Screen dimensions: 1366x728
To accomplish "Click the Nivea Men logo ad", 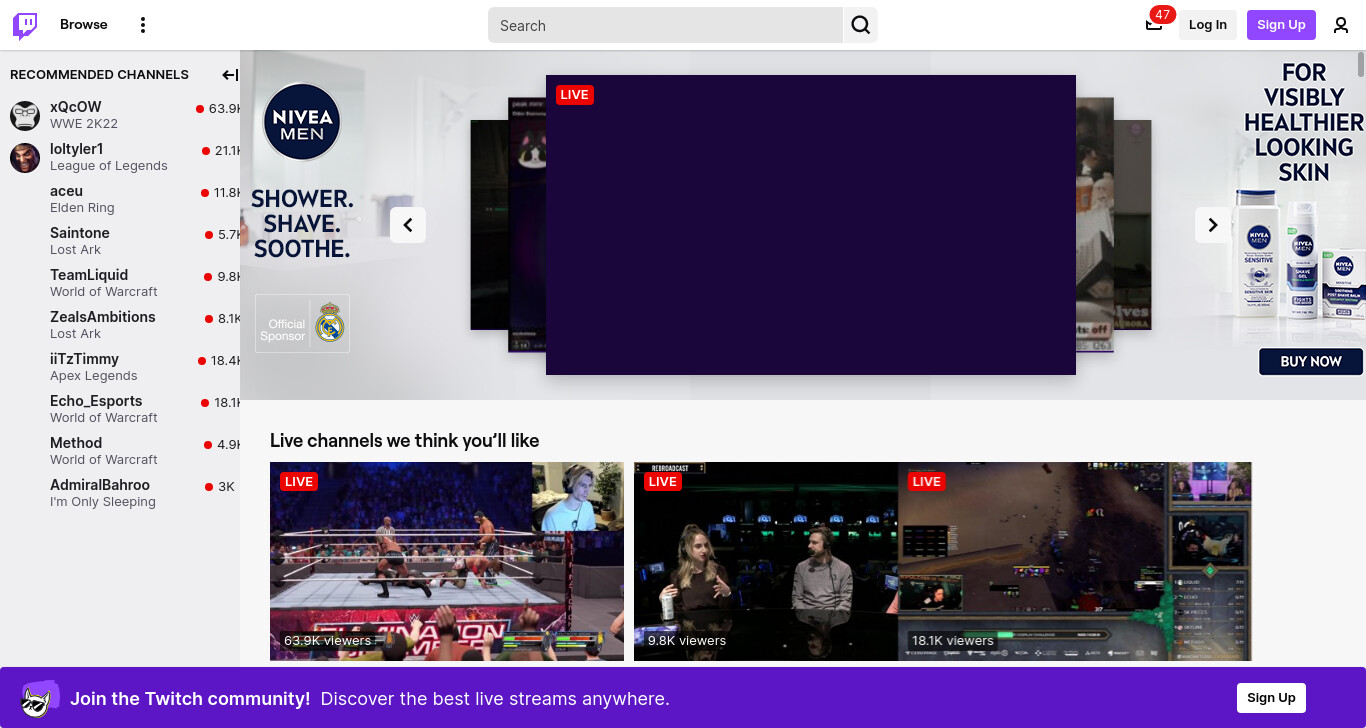I will pos(302,123).
